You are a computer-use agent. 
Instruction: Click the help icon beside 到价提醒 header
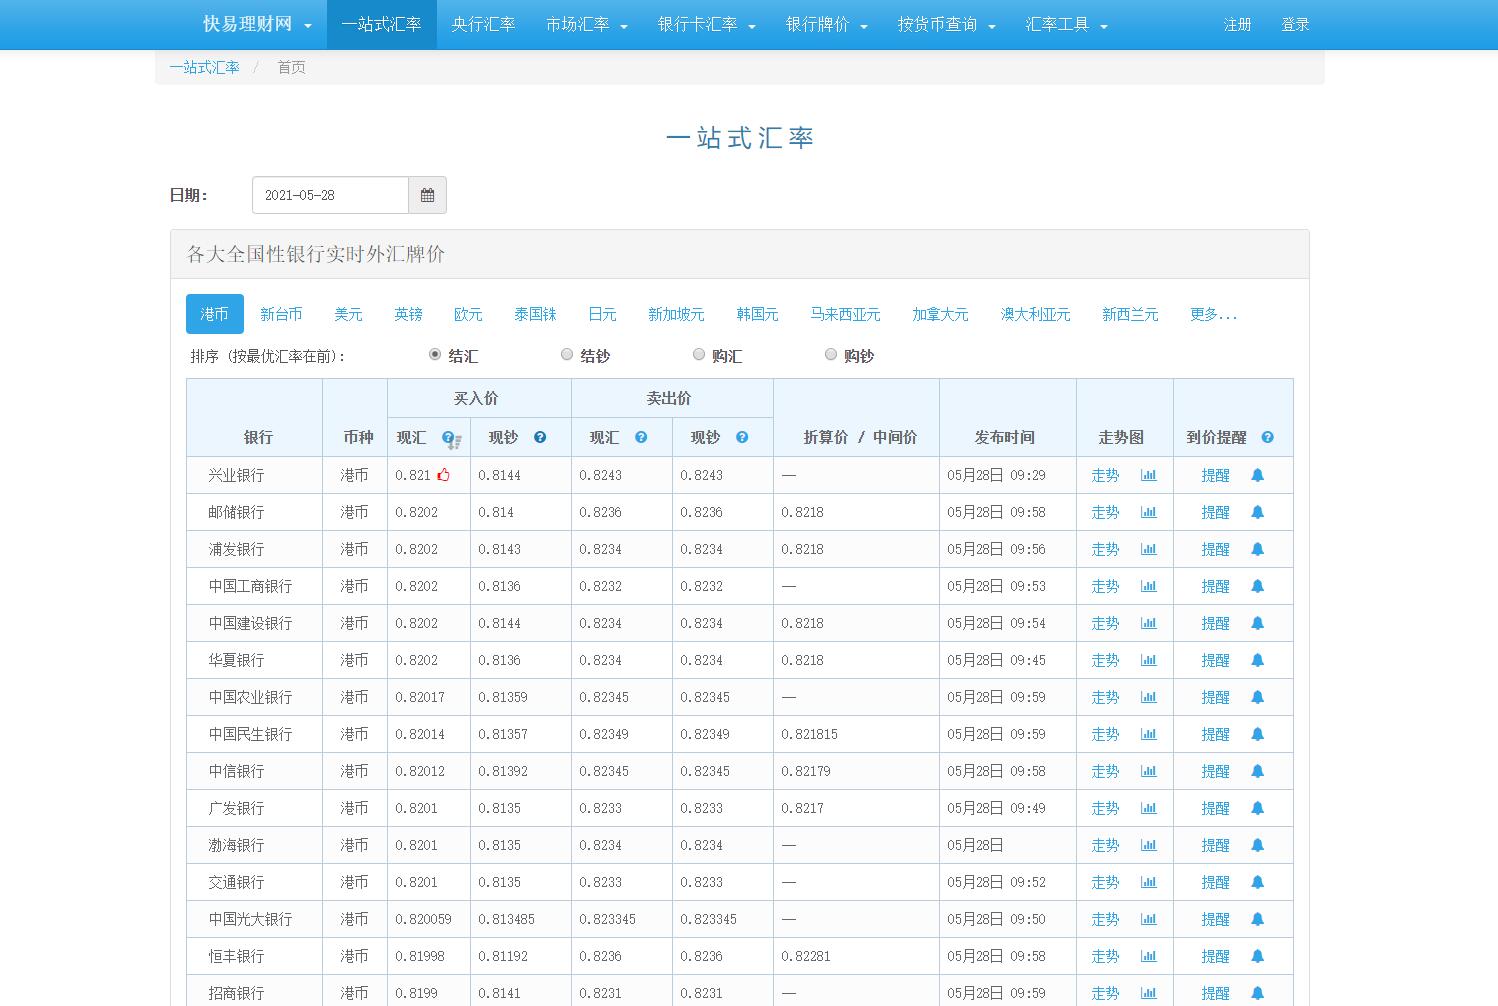[1267, 437]
